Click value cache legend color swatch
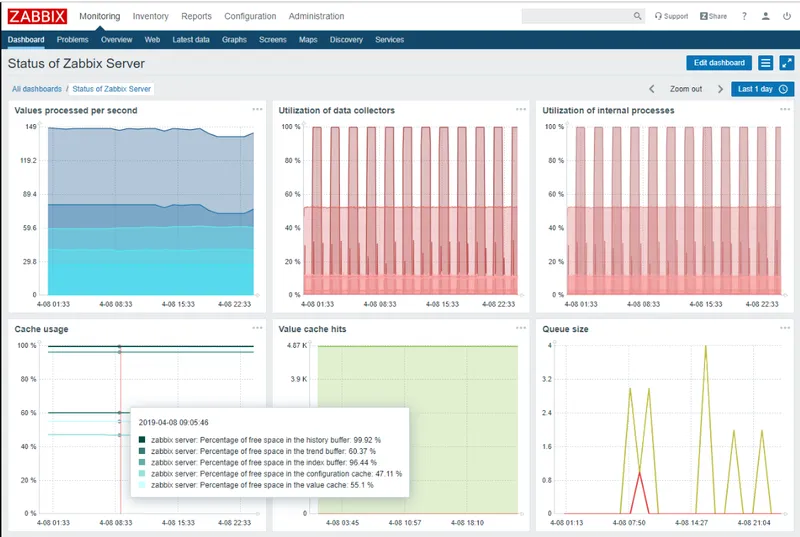Image resolution: width=800 pixels, height=537 pixels. pyautogui.click(x=142, y=484)
